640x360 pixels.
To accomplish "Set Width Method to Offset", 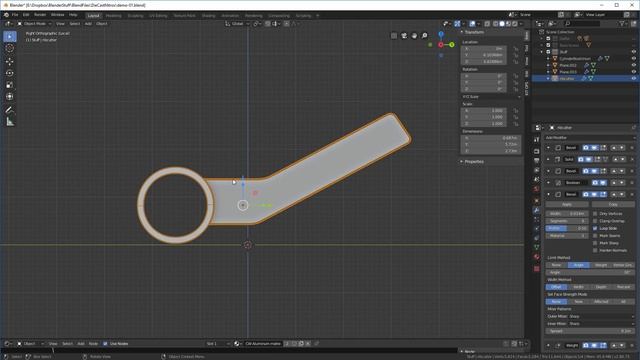I will pyautogui.click(x=556, y=287).
